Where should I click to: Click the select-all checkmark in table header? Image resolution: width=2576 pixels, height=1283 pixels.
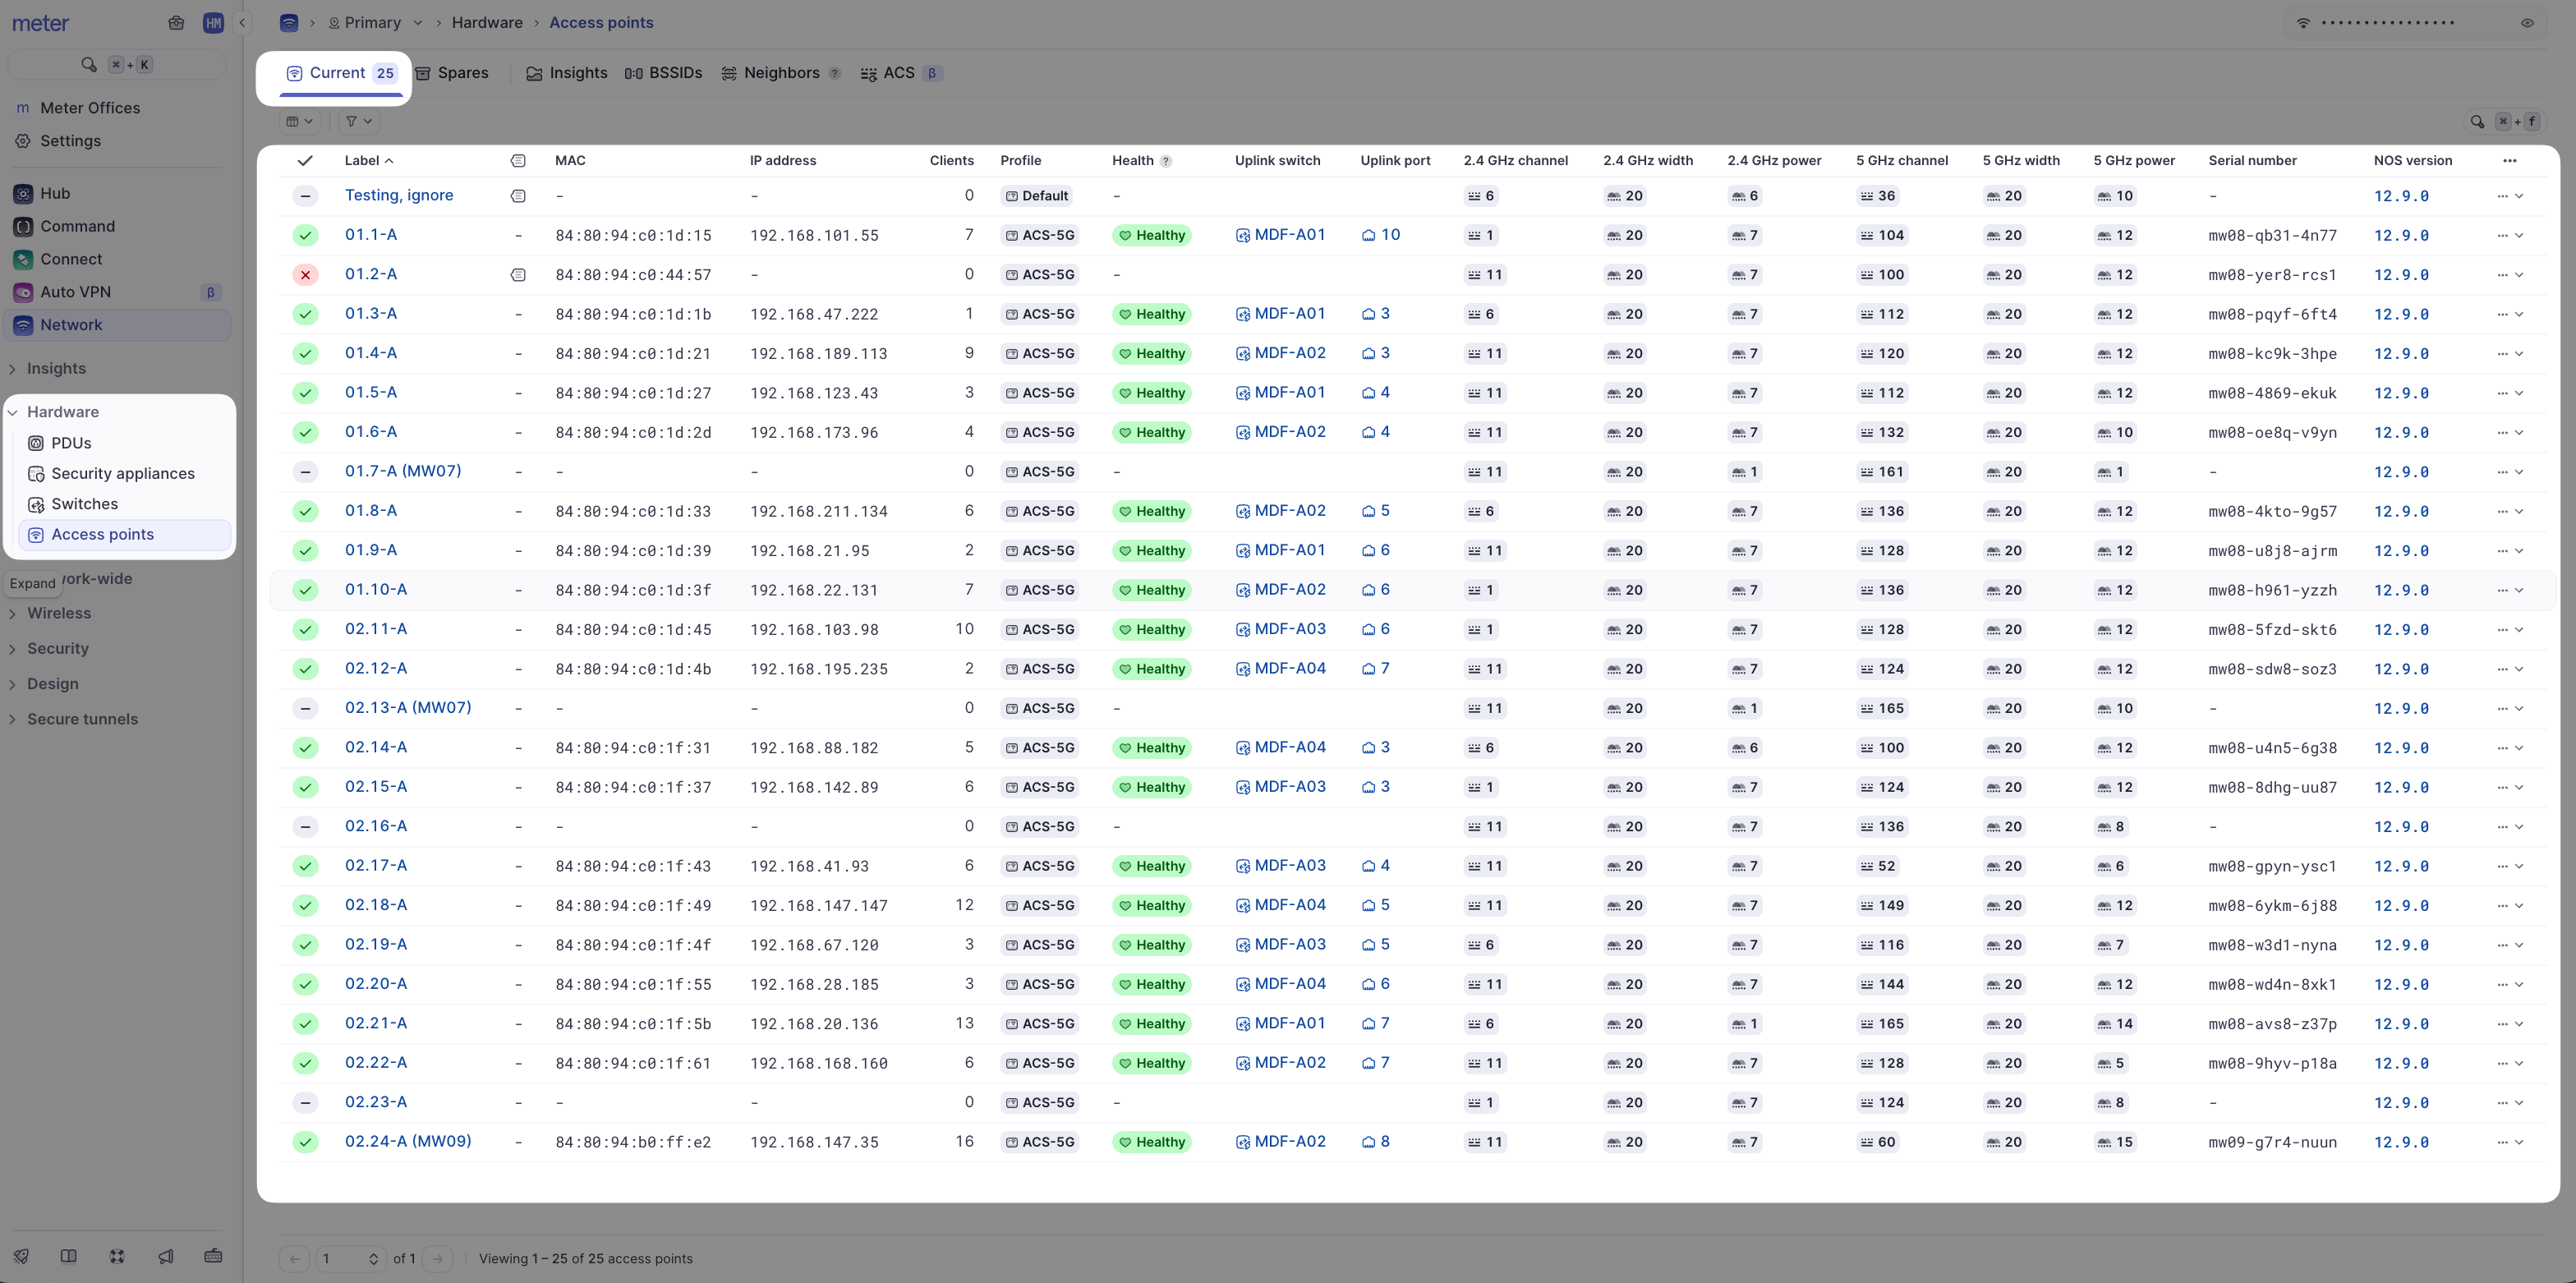[306, 159]
